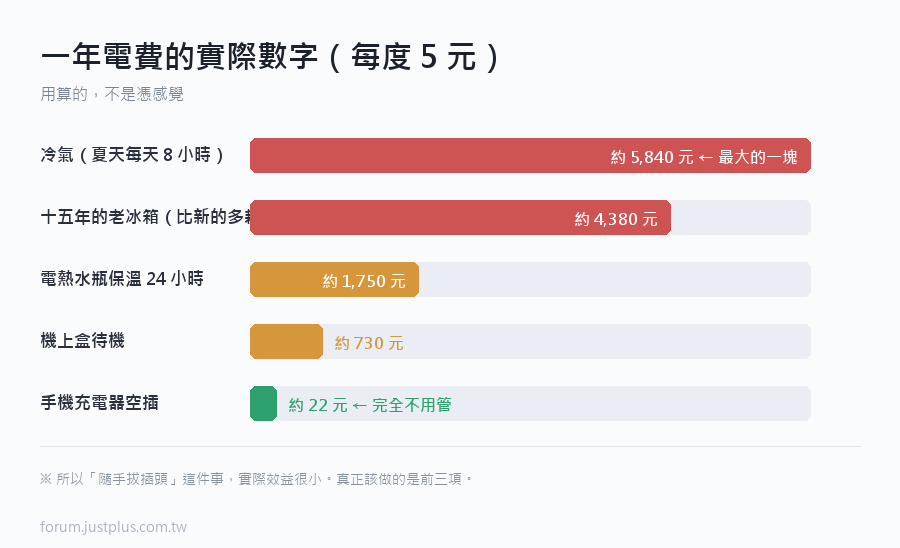The height and width of the screenshot is (548, 900).
Task: Click the empty gray track of 手機充電器 bar
Action: coord(544,403)
